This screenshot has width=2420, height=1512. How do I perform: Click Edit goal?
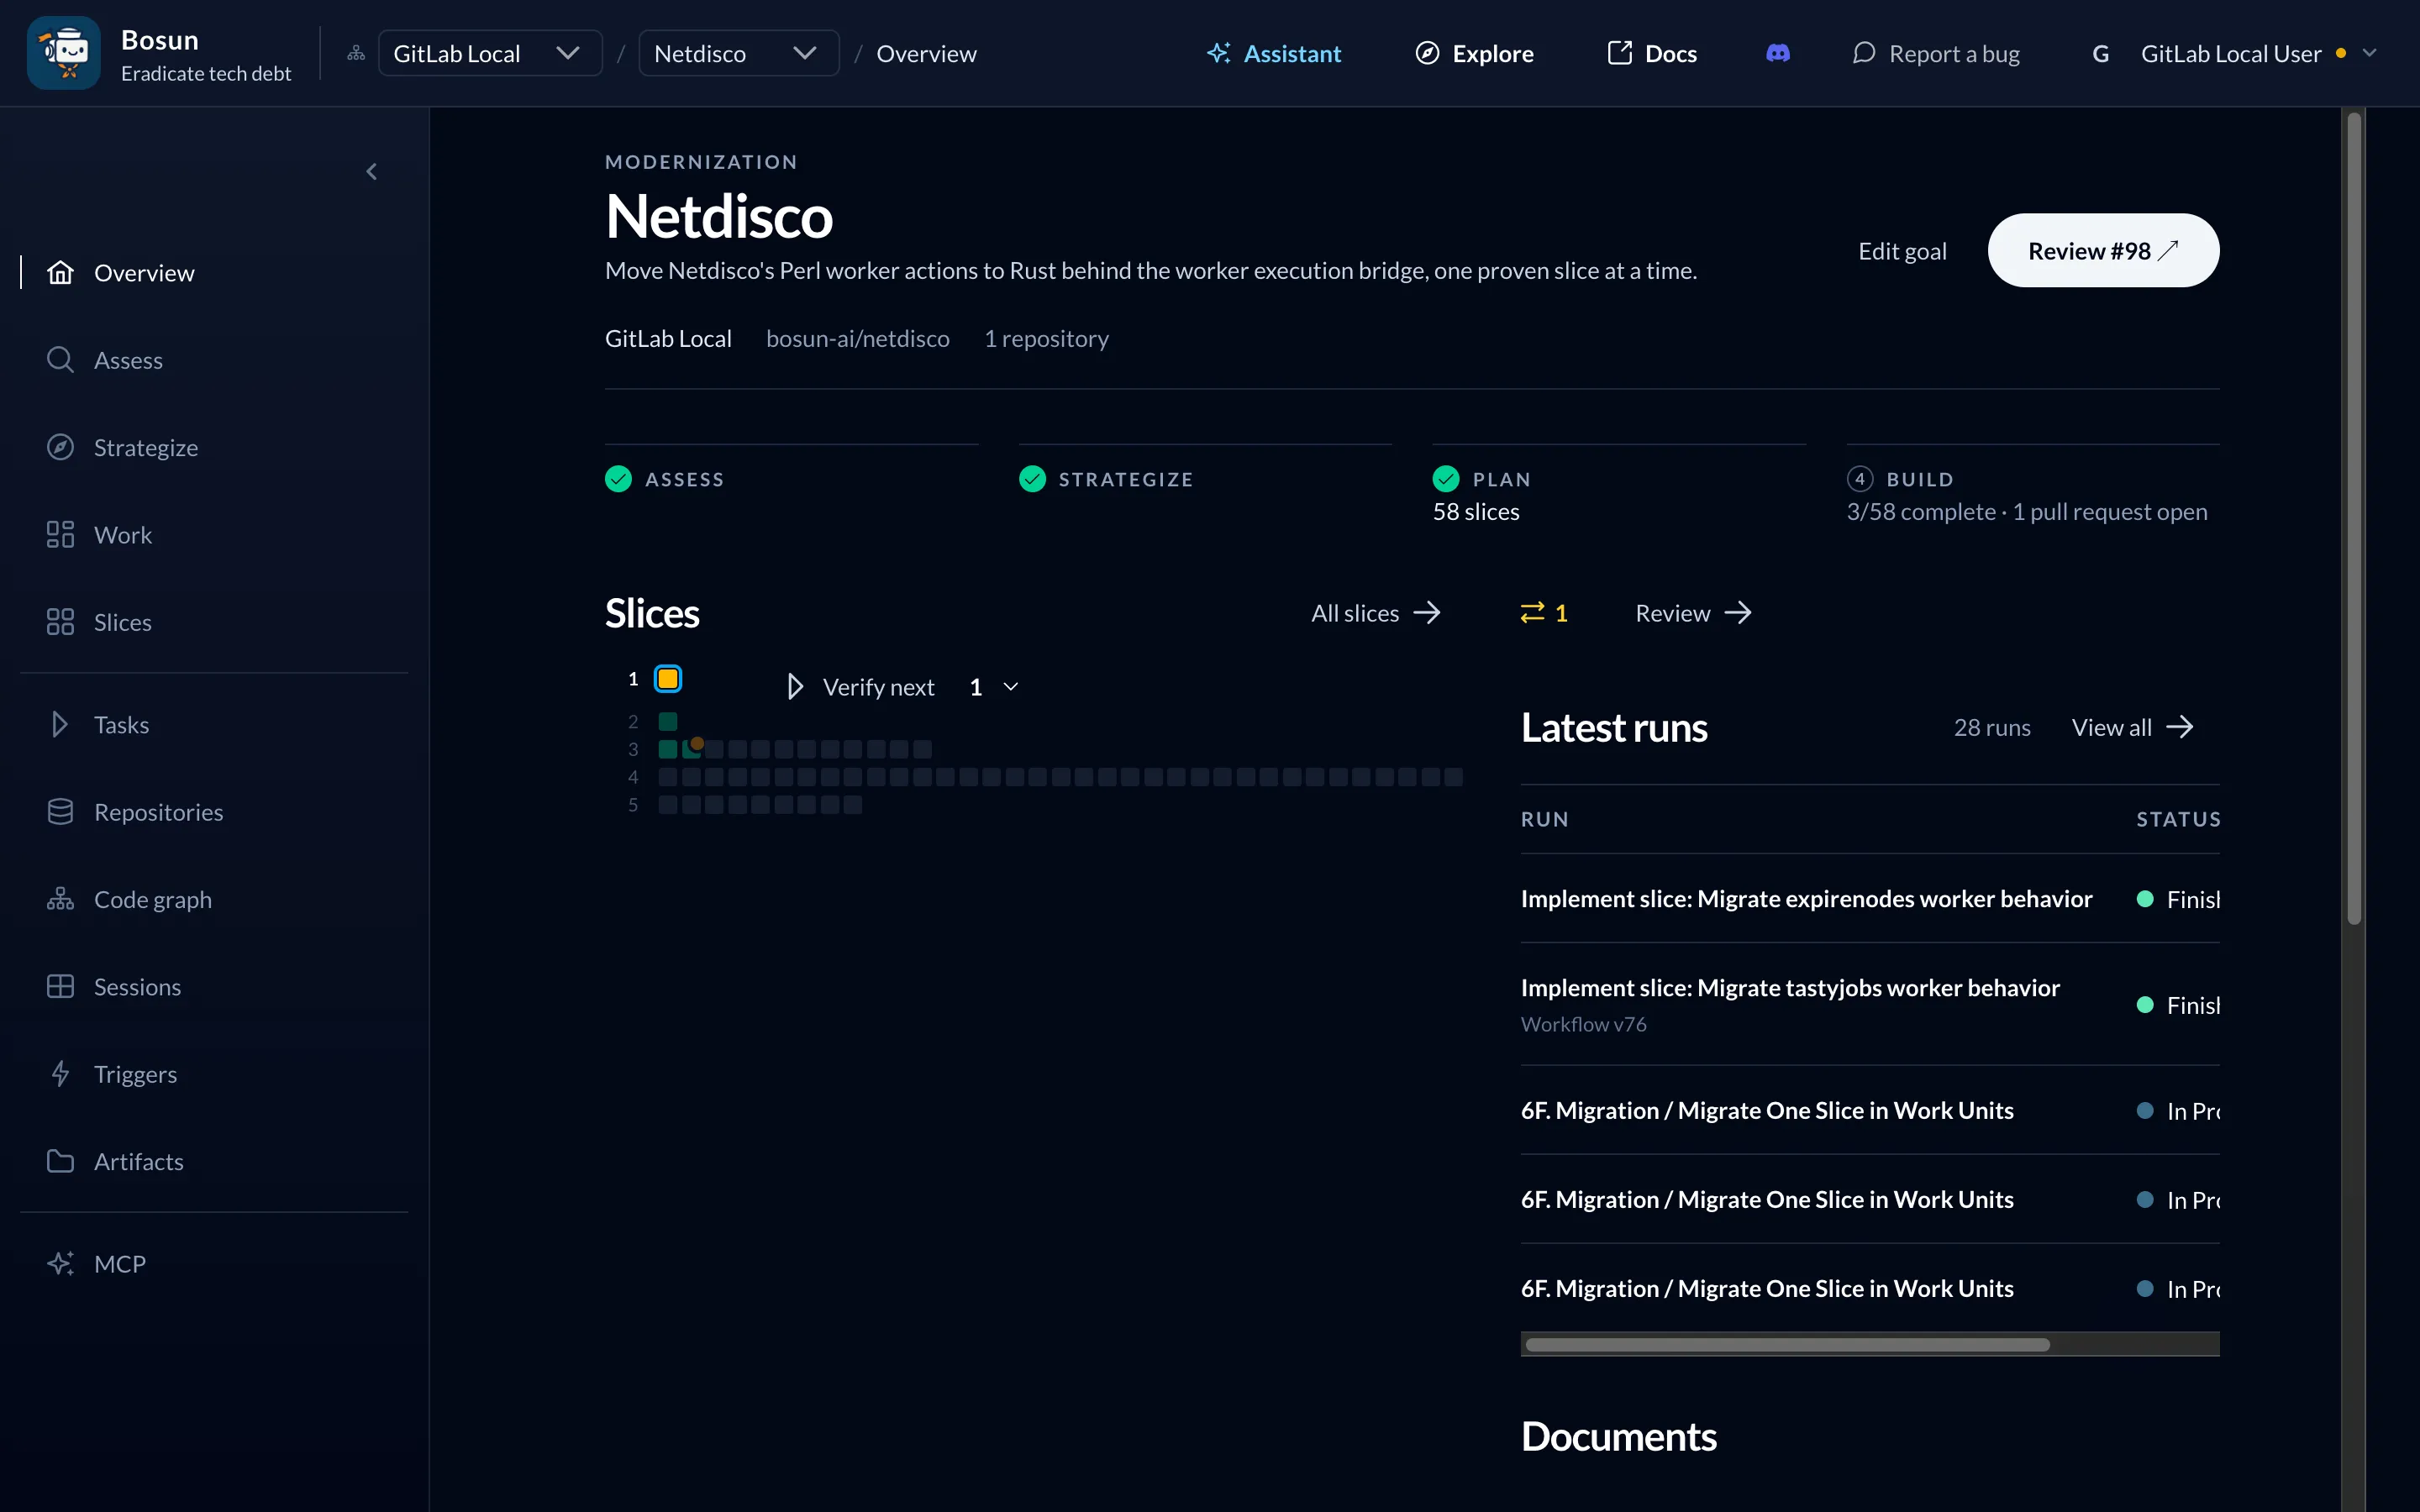click(1902, 251)
